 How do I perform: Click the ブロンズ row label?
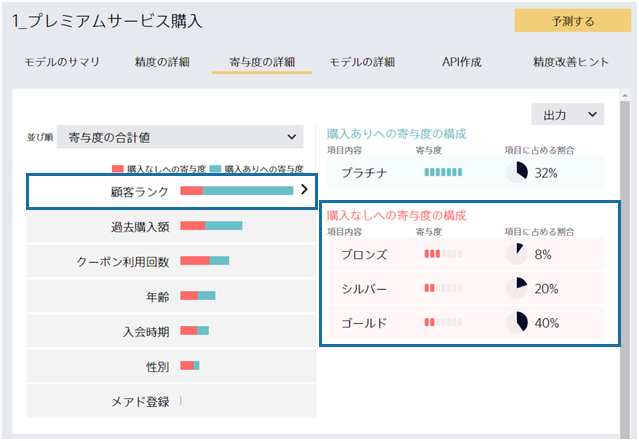click(x=364, y=254)
